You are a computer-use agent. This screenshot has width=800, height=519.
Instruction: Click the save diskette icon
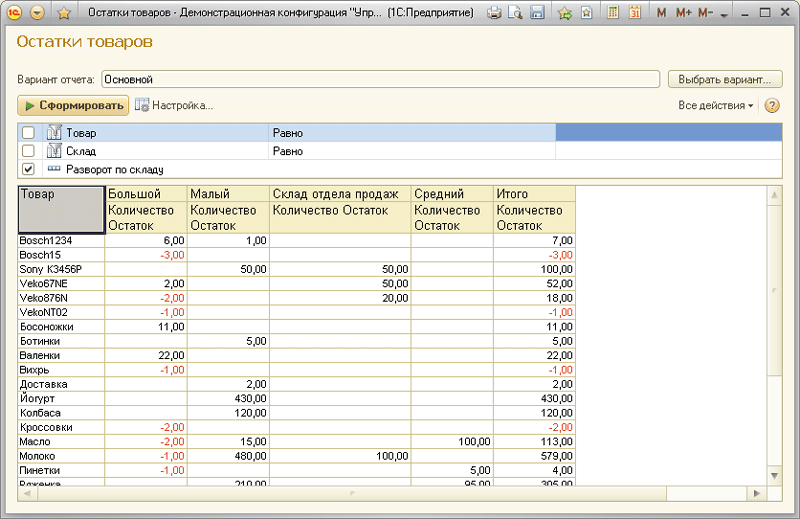click(x=536, y=13)
